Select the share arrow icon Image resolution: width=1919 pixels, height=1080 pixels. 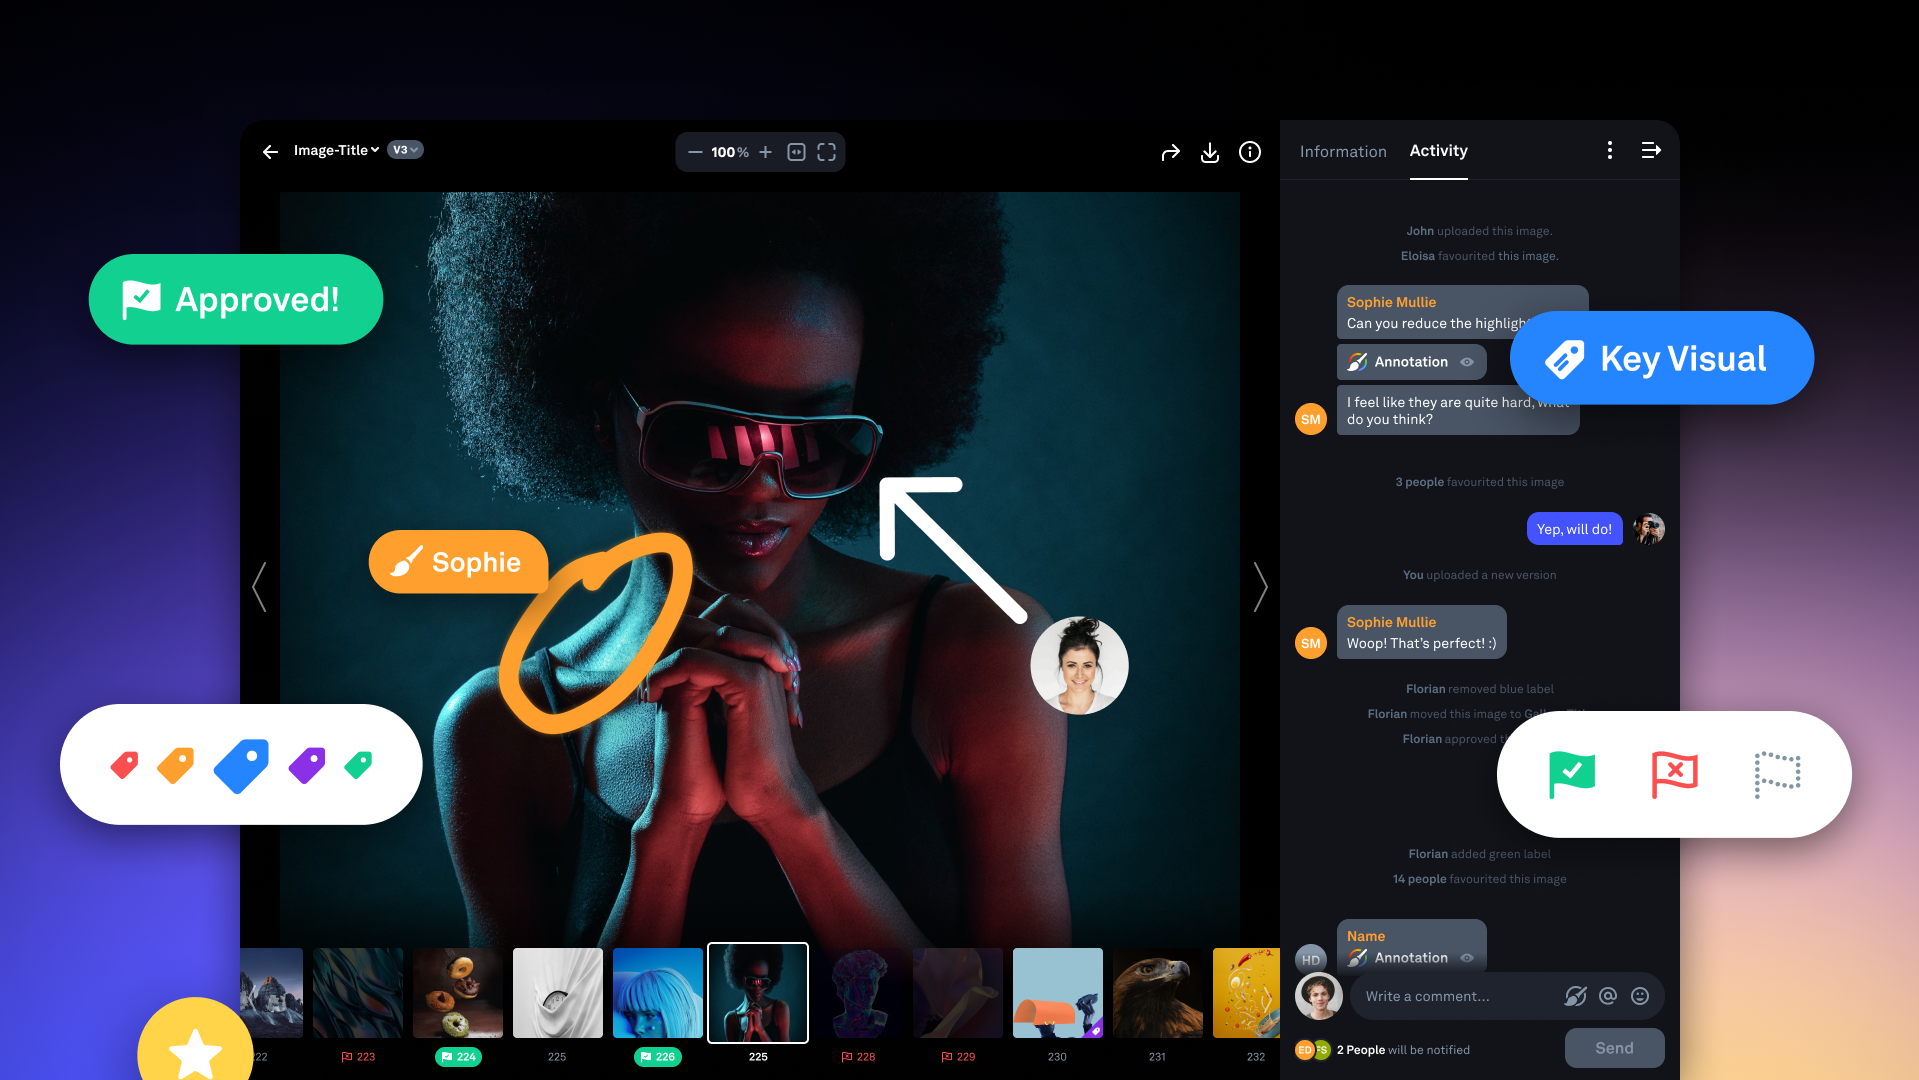[x=1170, y=152]
